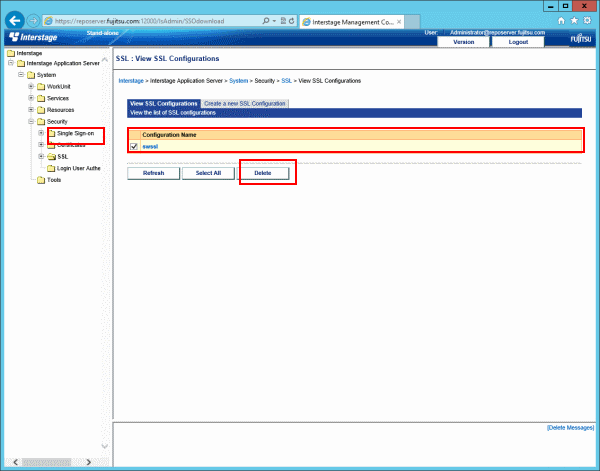Collapse the System tree node
600x471 pixels.
(x=21, y=75)
